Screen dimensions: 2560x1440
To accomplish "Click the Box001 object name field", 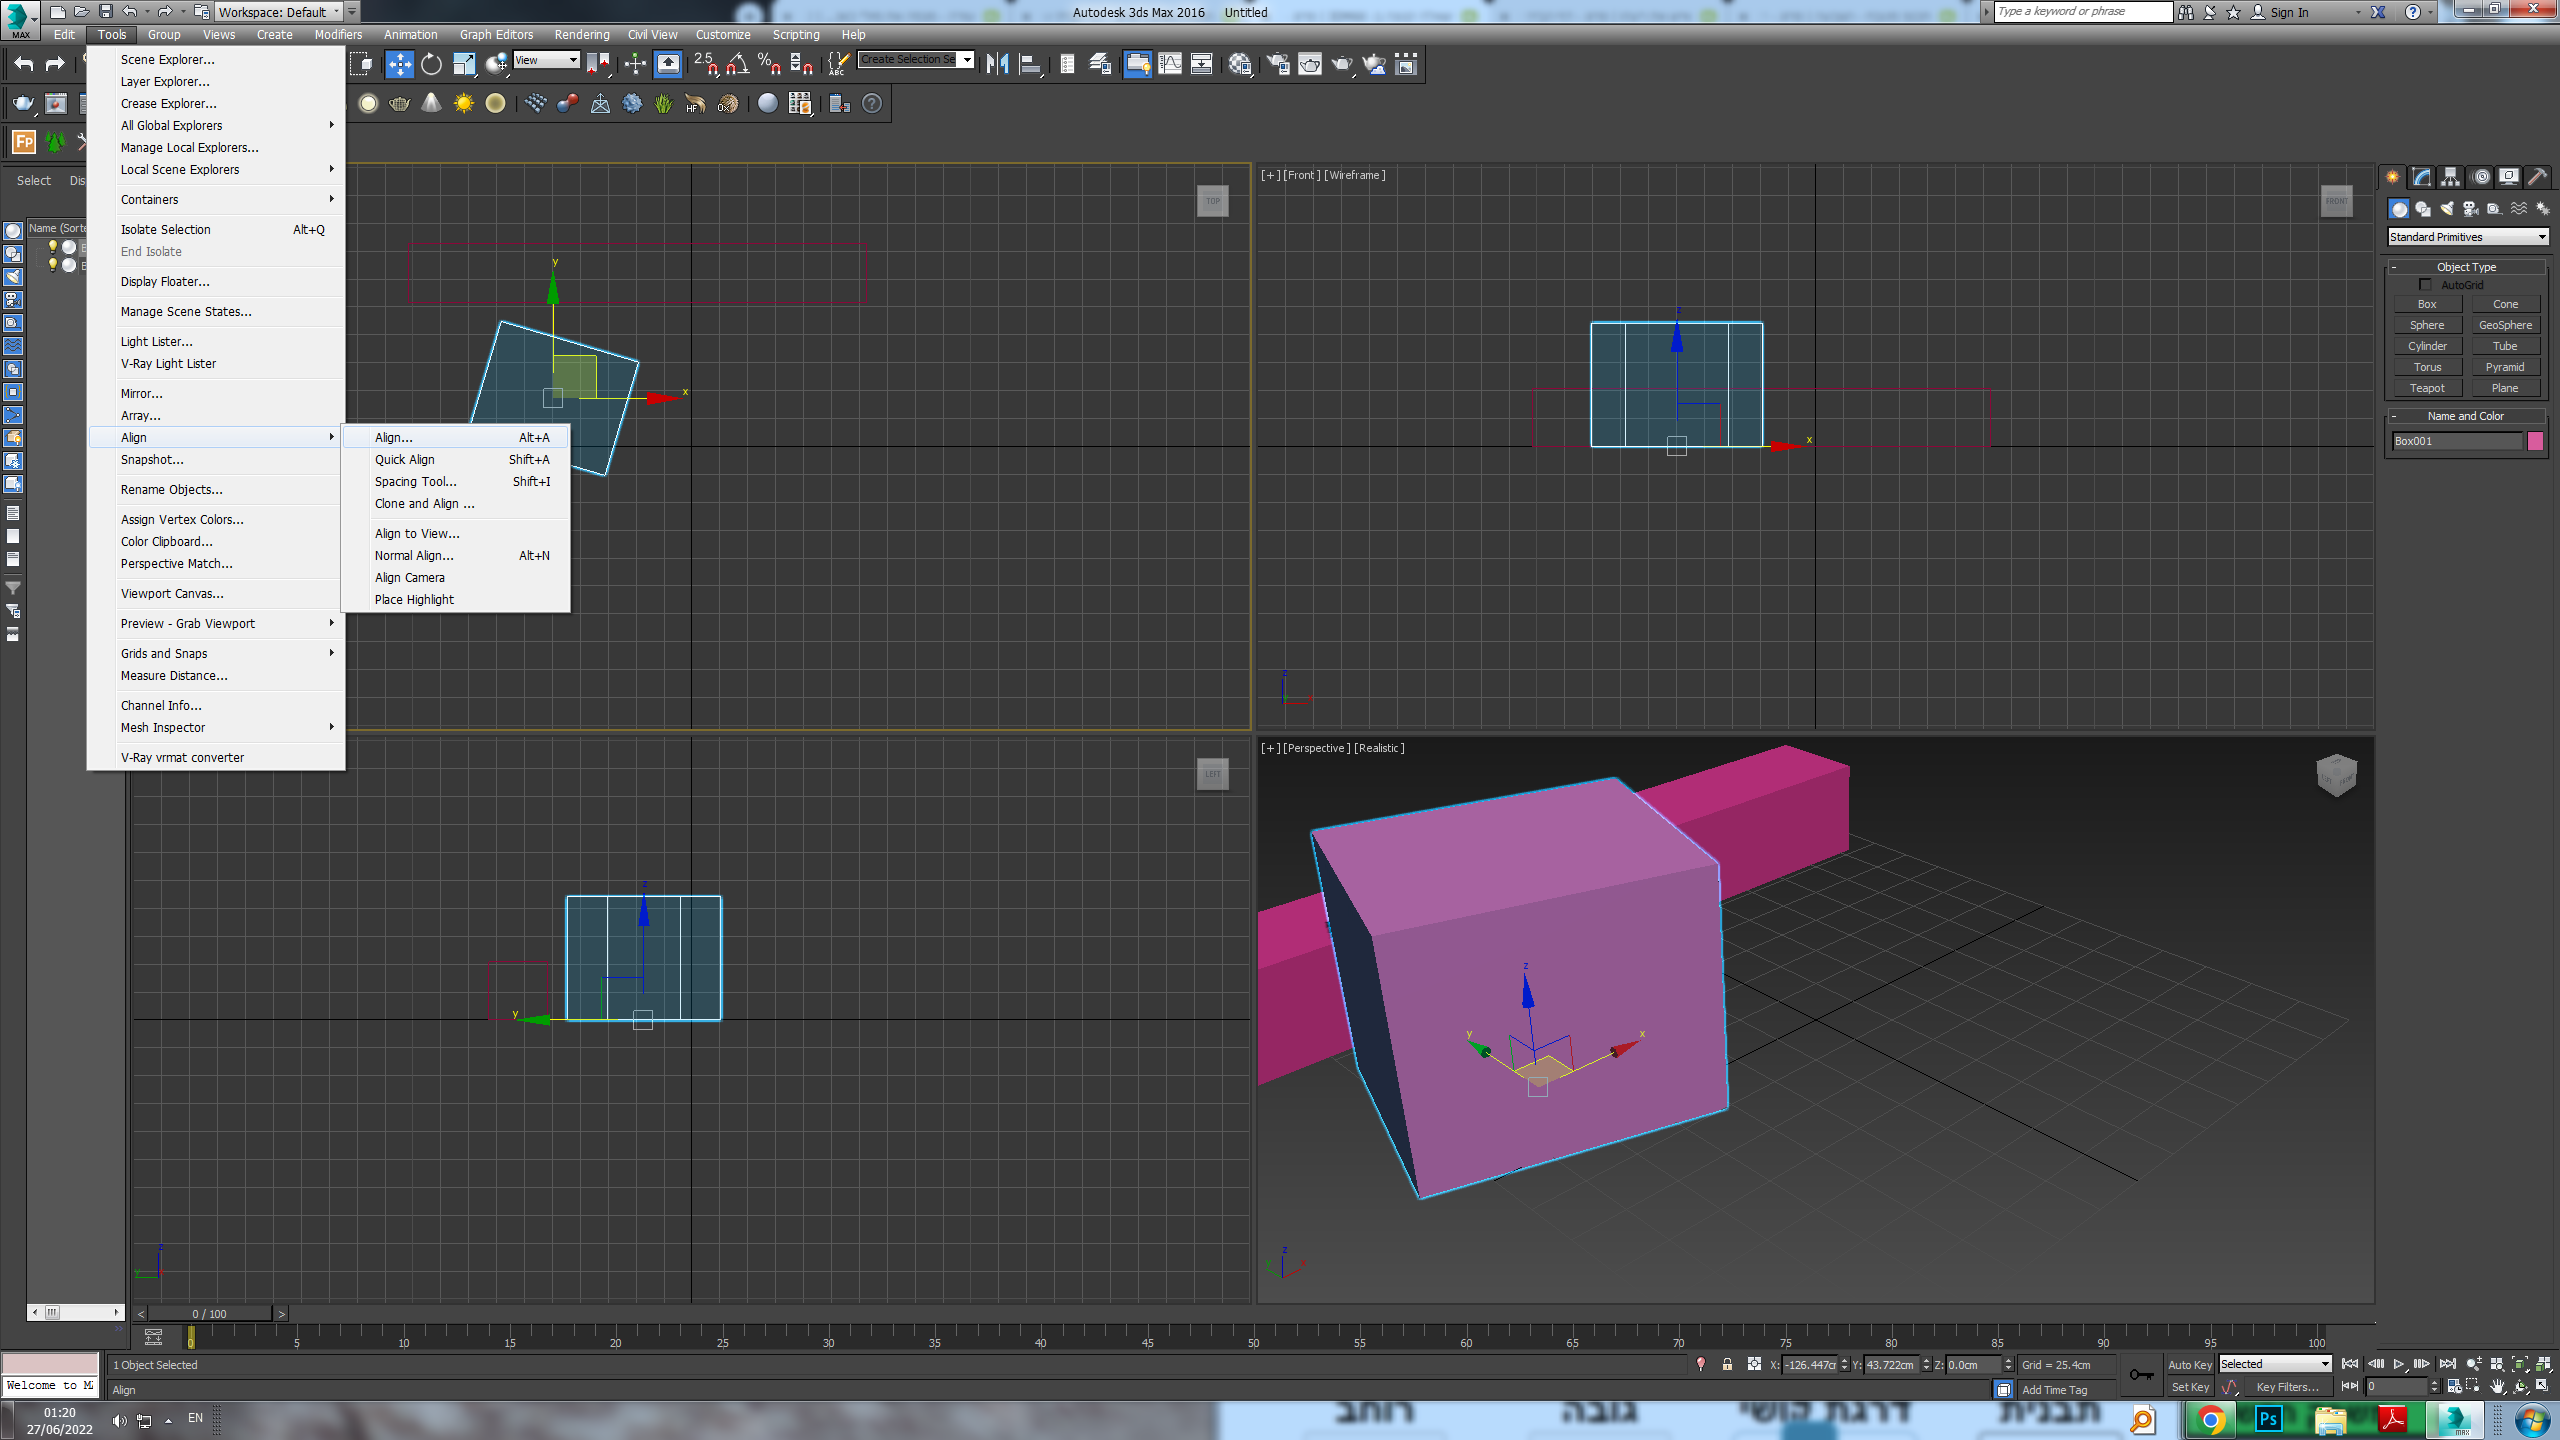I will [x=2456, y=441].
